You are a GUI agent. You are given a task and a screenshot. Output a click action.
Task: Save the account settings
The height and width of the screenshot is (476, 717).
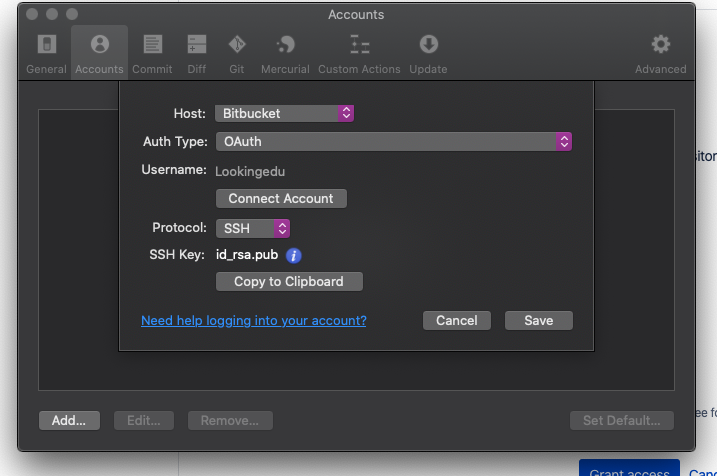(x=538, y=321)
